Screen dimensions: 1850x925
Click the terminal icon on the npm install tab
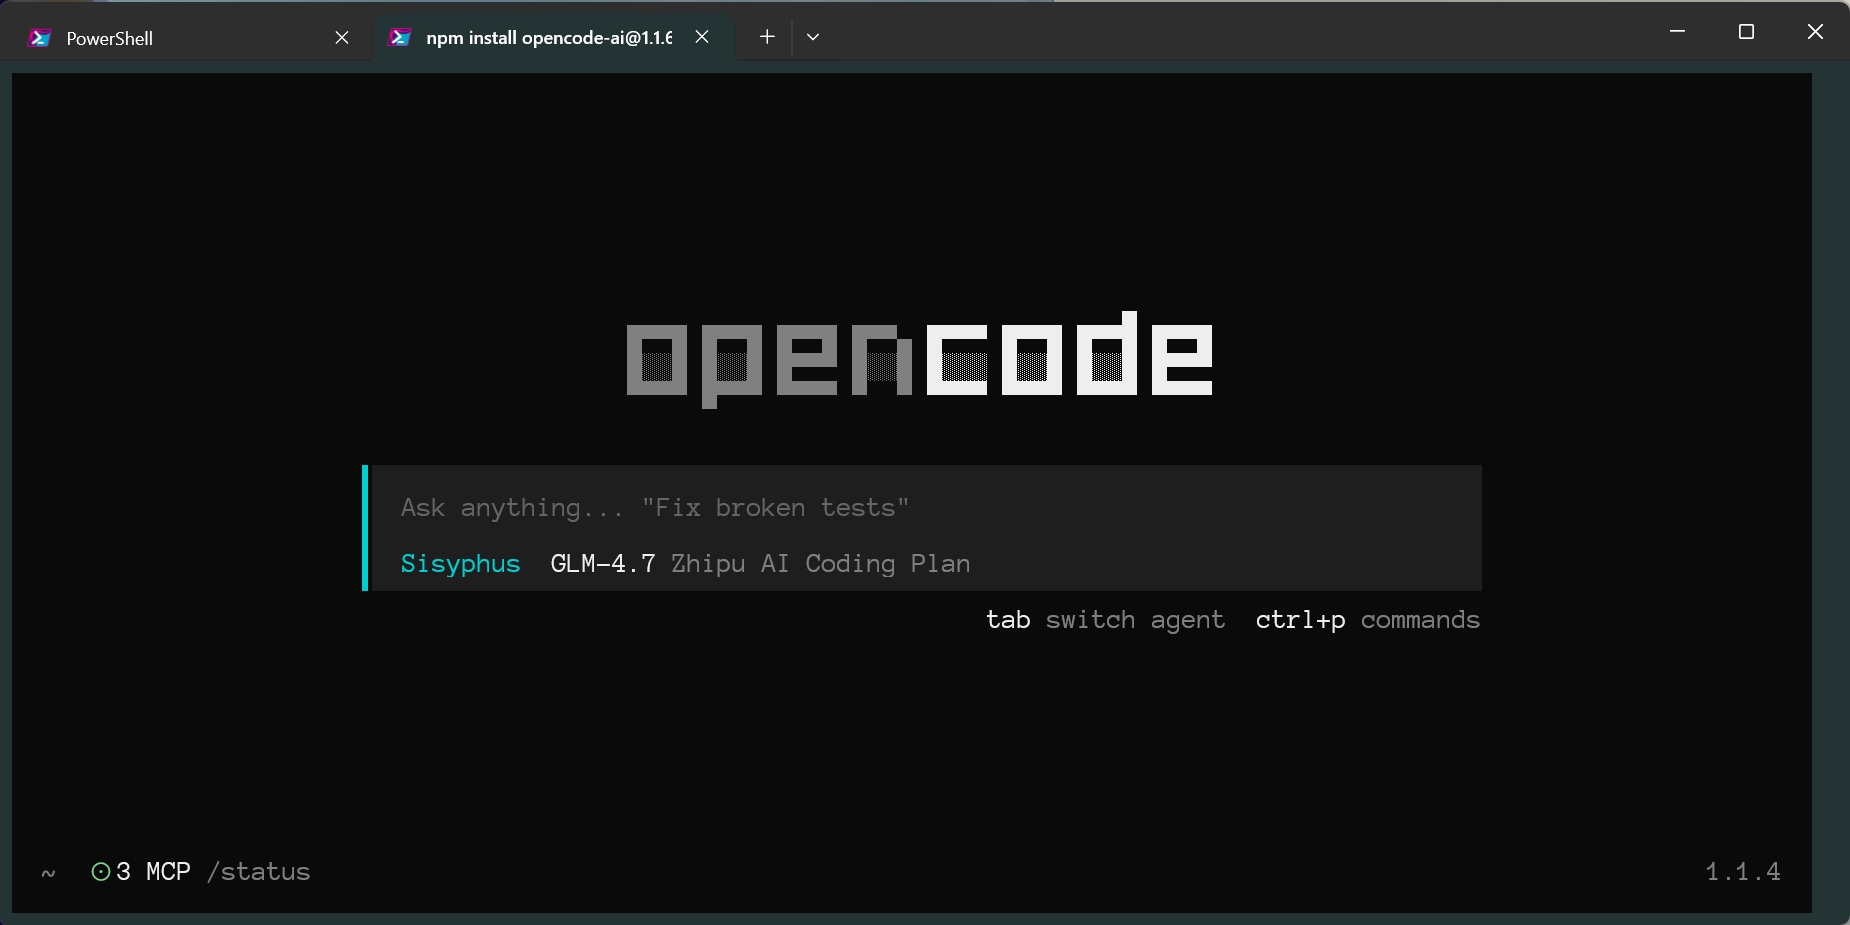(399, 37)
